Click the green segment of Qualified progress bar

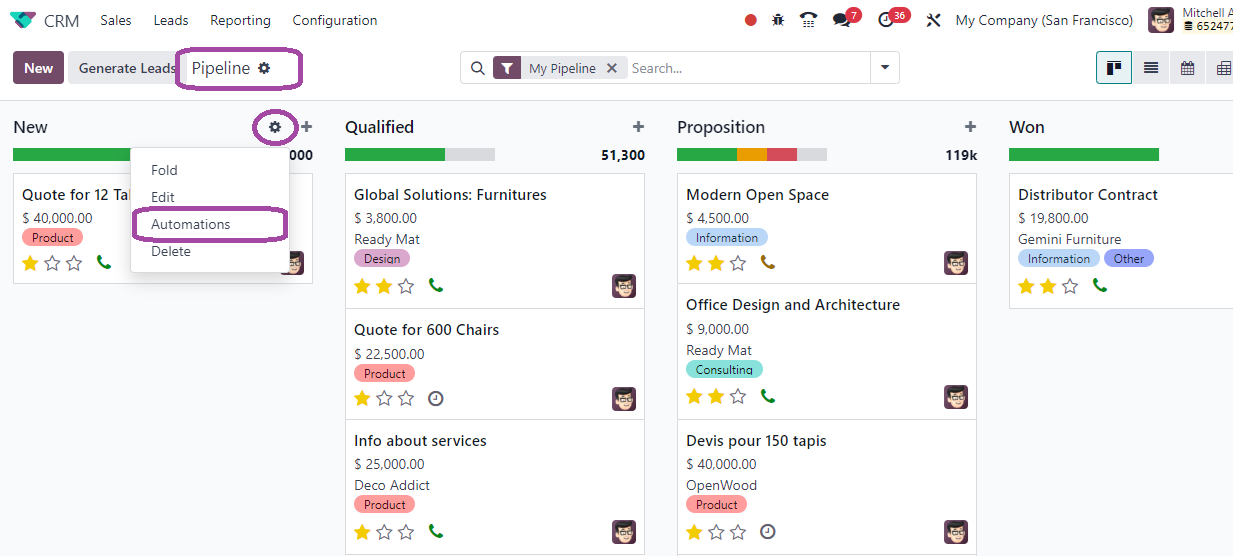(x=395, y=155)
